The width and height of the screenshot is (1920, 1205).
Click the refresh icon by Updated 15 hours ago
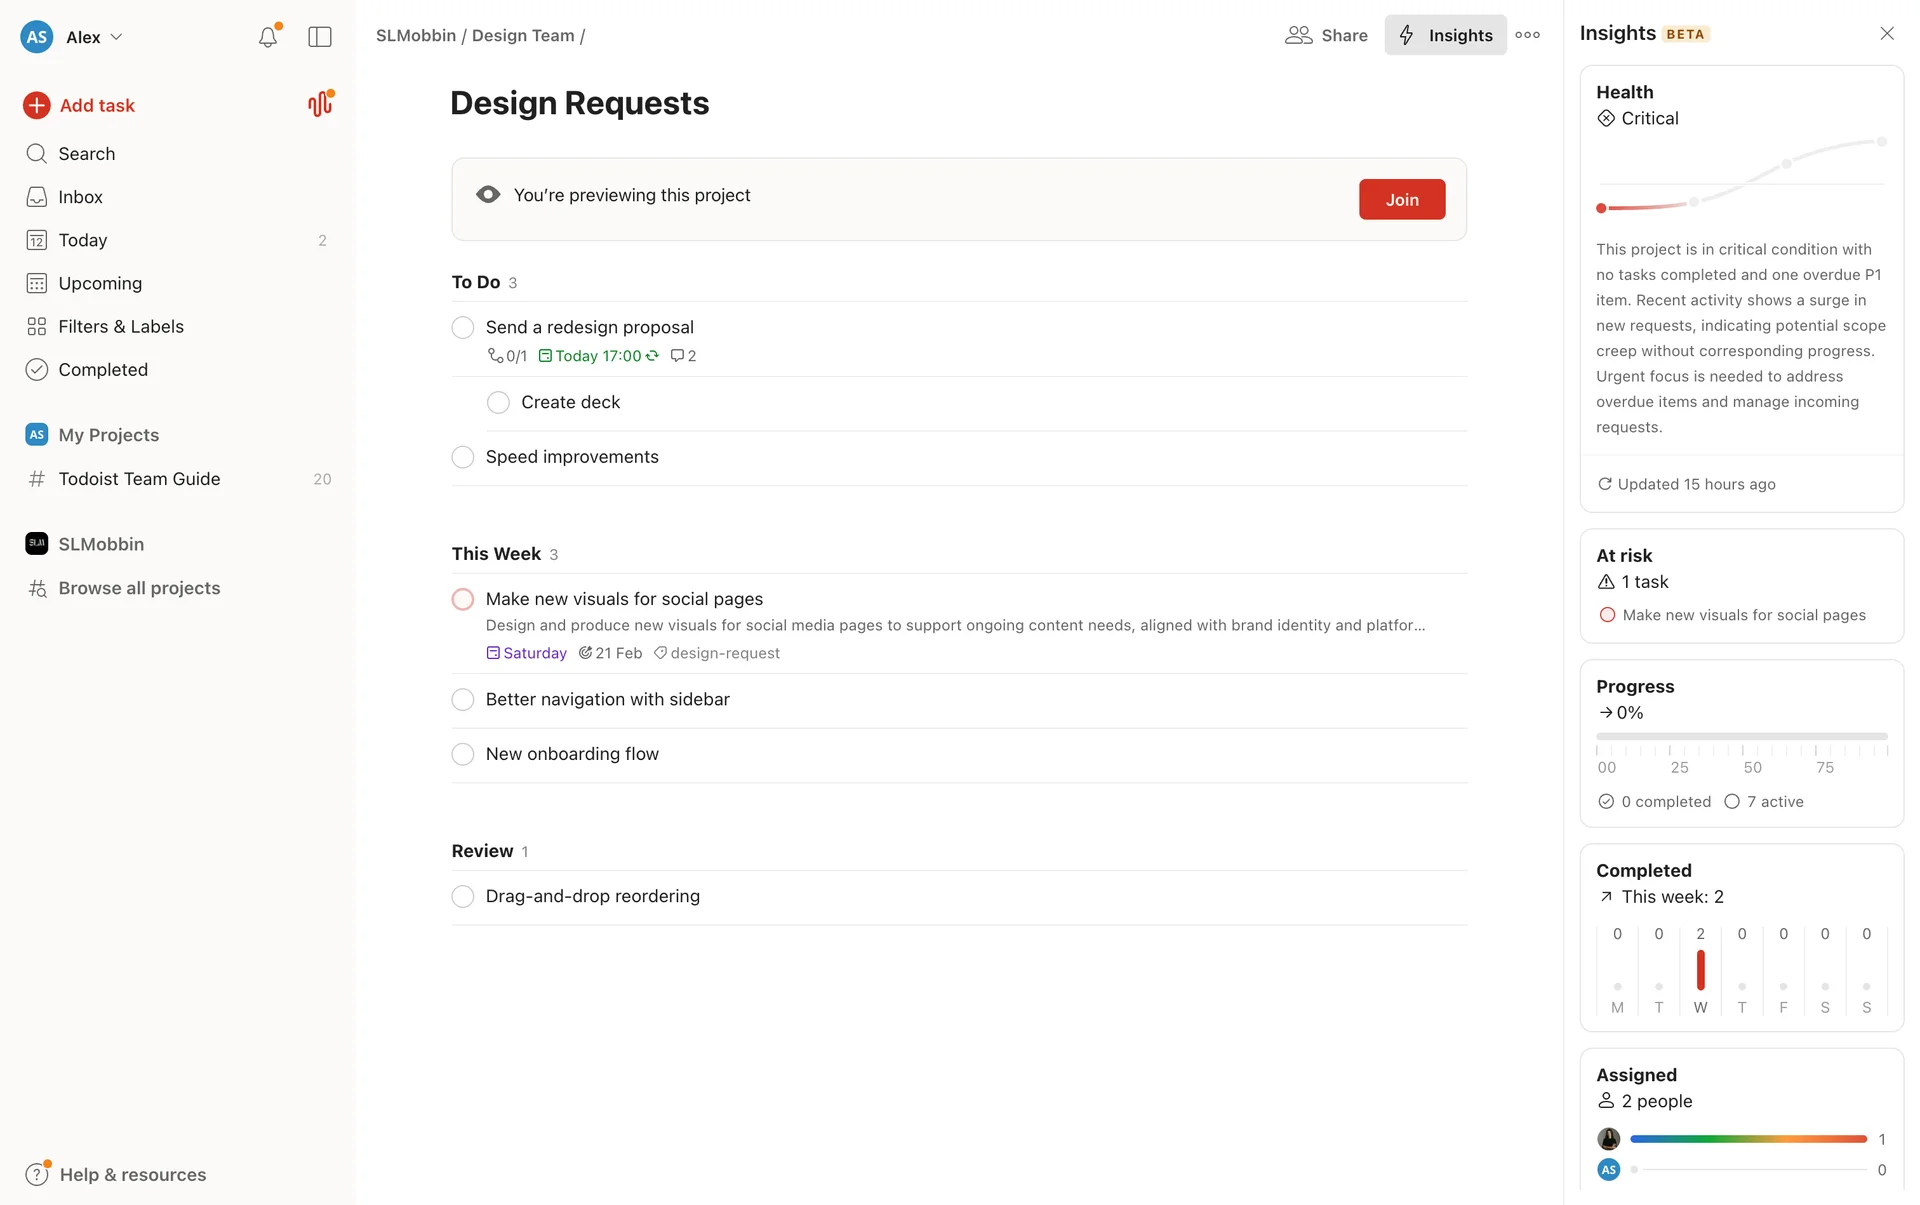[1605, 484]
